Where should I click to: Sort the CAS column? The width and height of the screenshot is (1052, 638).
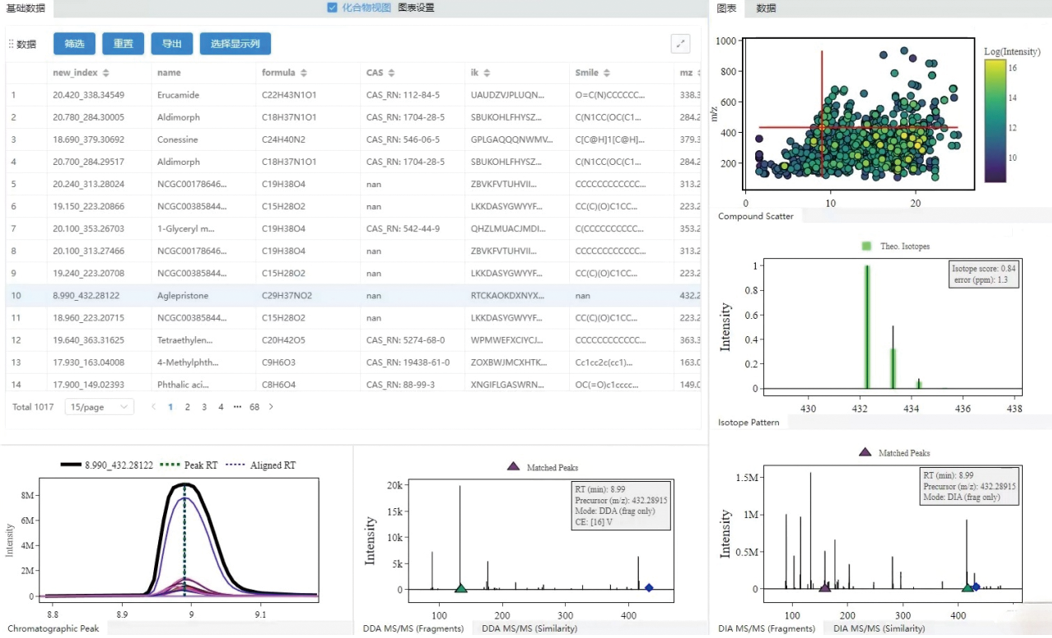(391, 73)
